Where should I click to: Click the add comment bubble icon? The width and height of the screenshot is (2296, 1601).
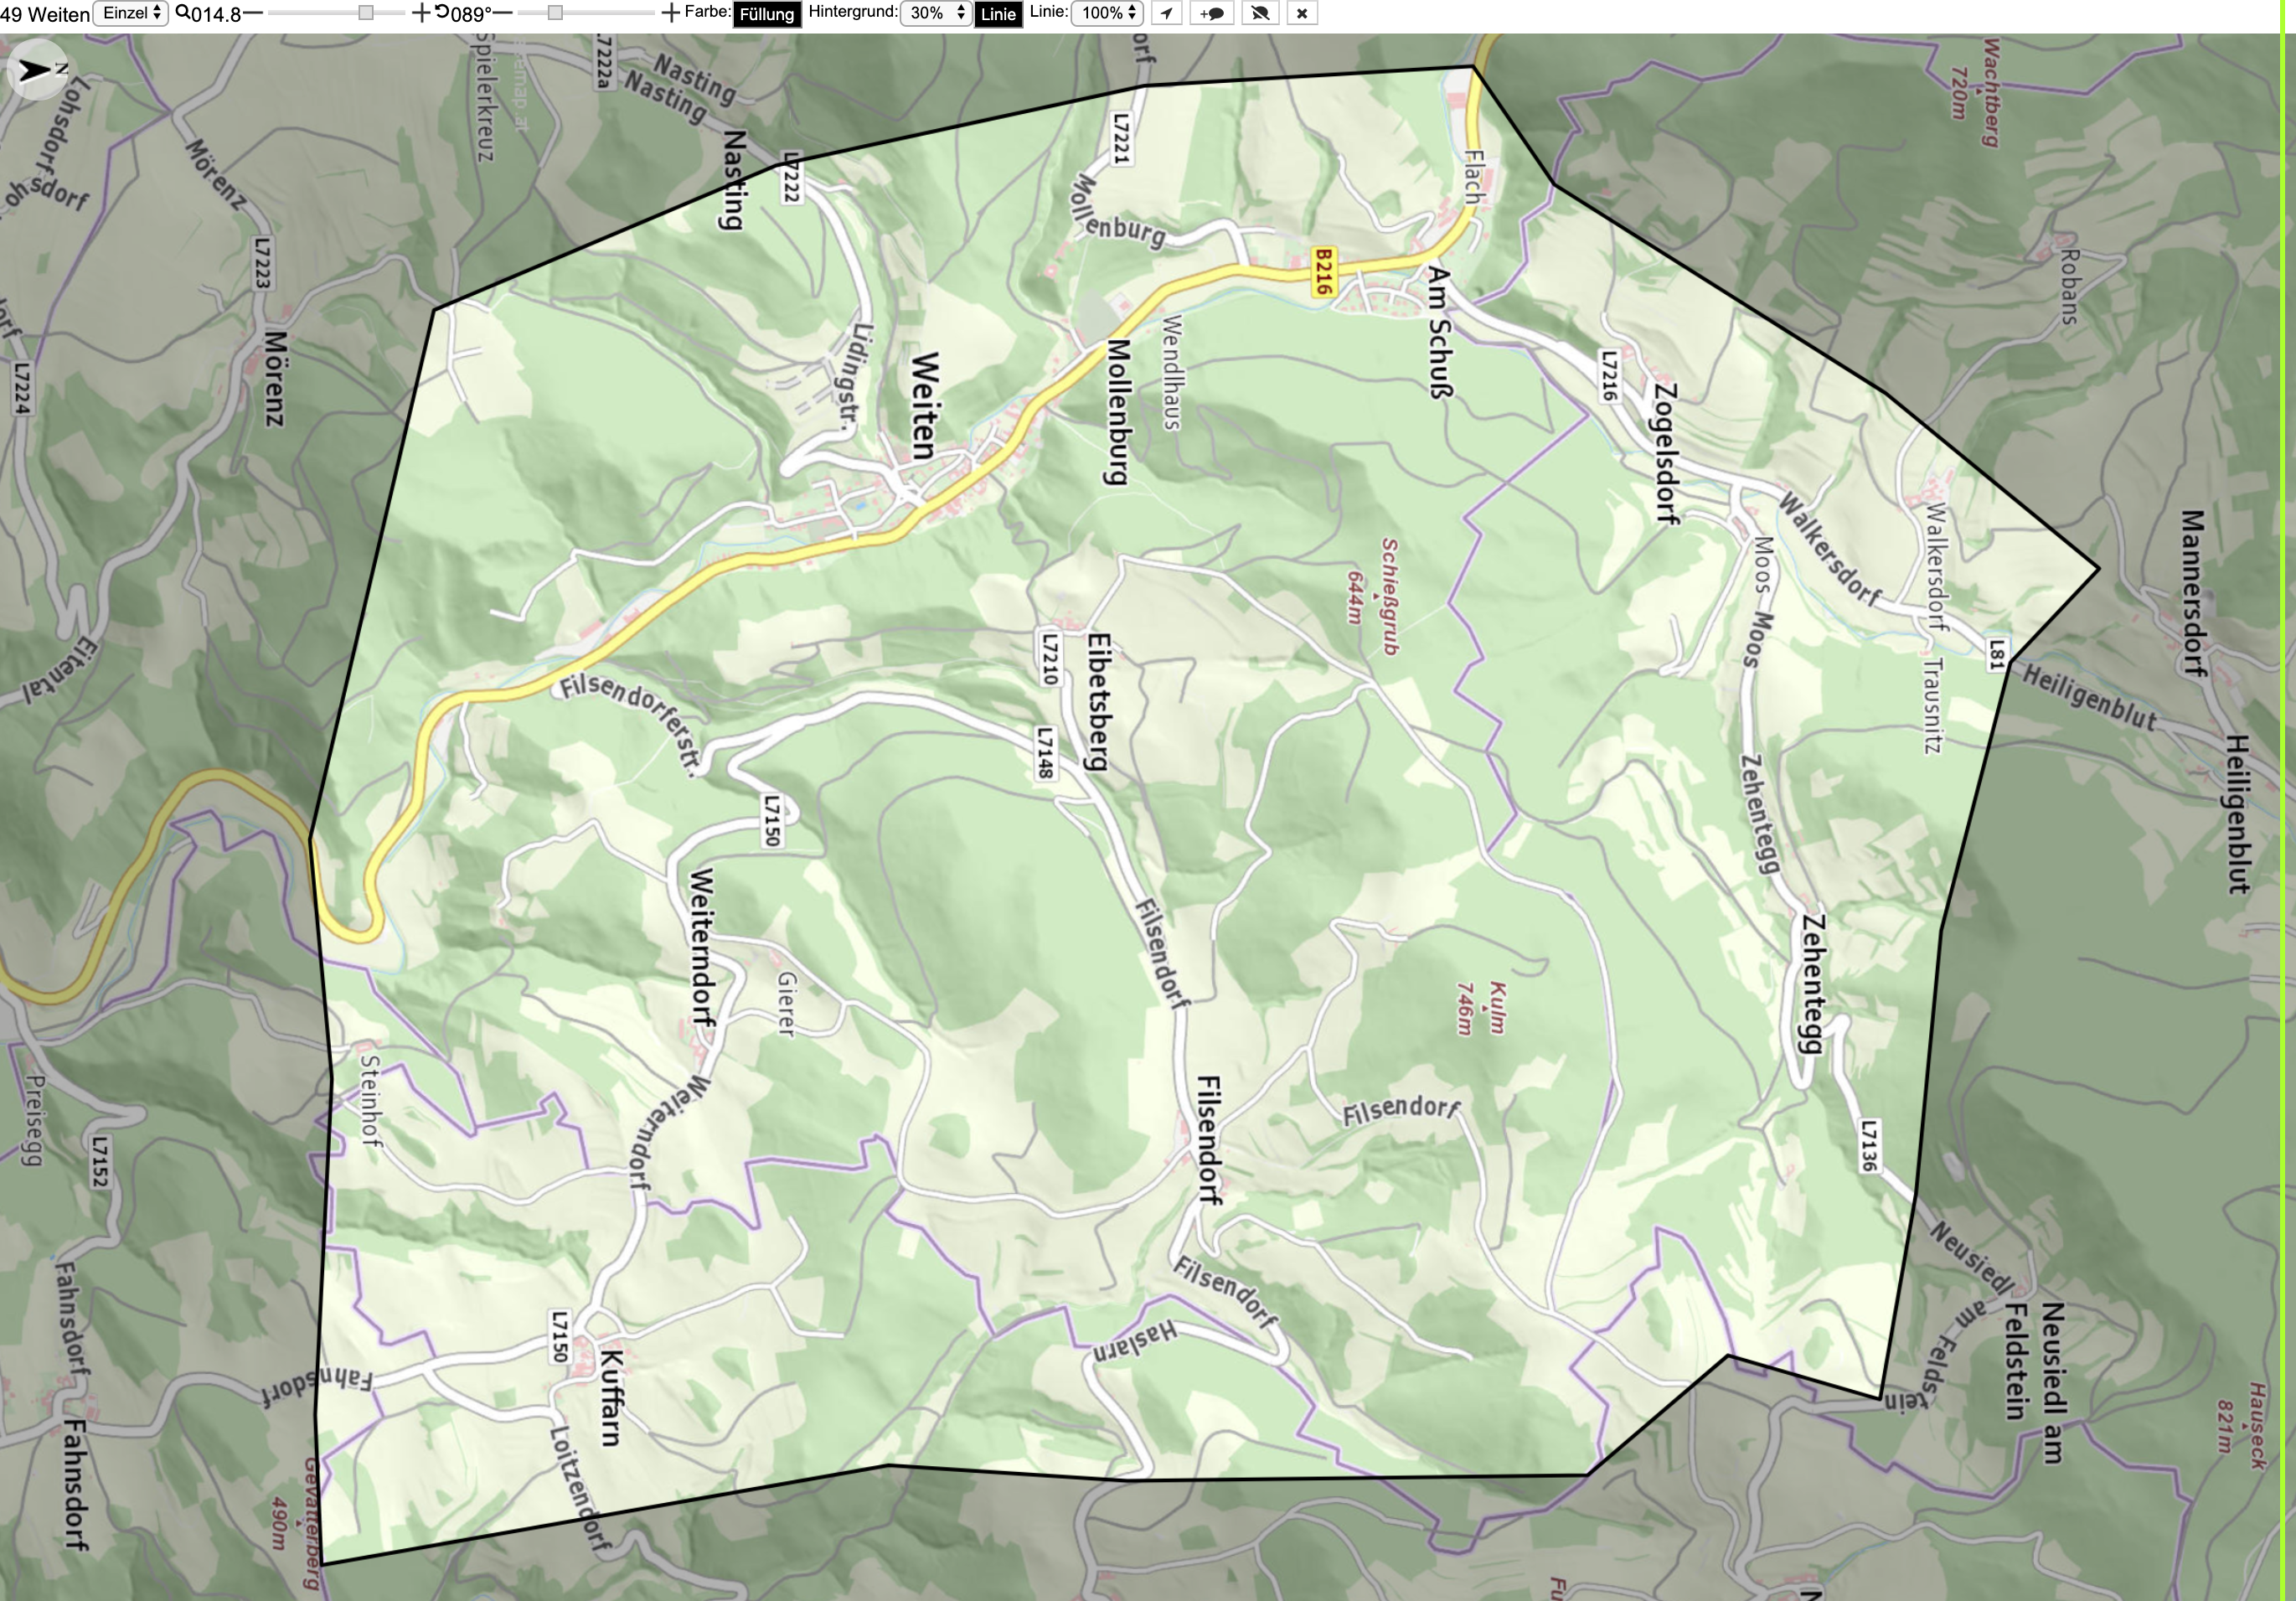(1212, 13)
